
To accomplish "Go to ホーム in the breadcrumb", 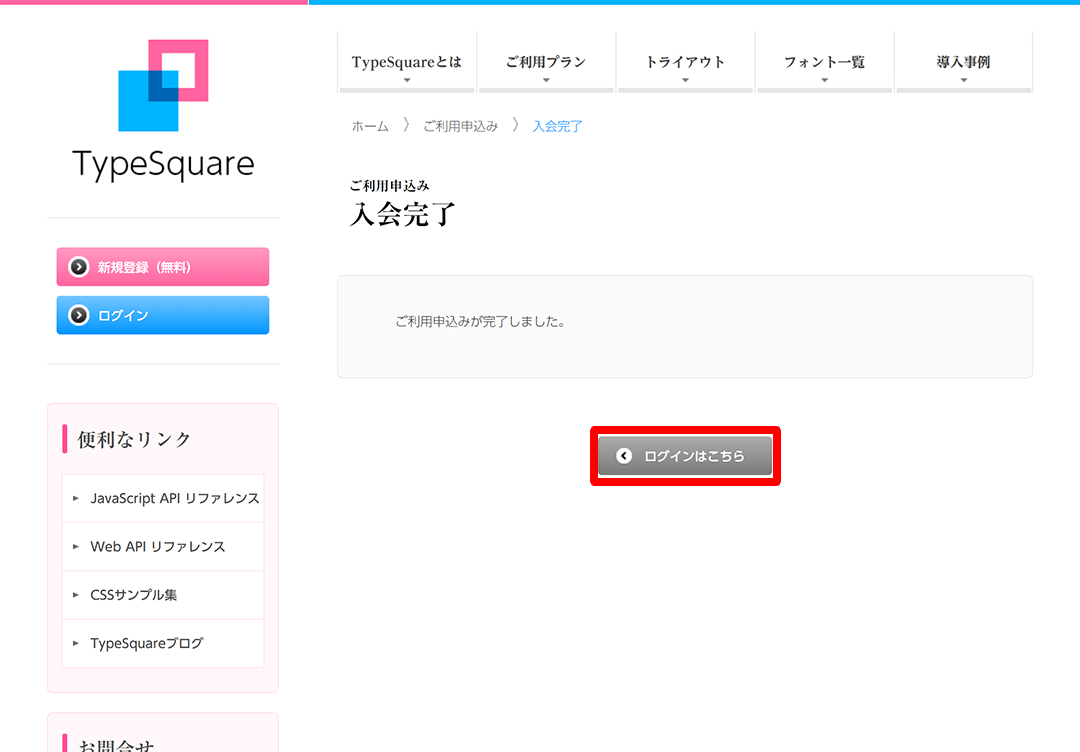I will click(370, 126).
